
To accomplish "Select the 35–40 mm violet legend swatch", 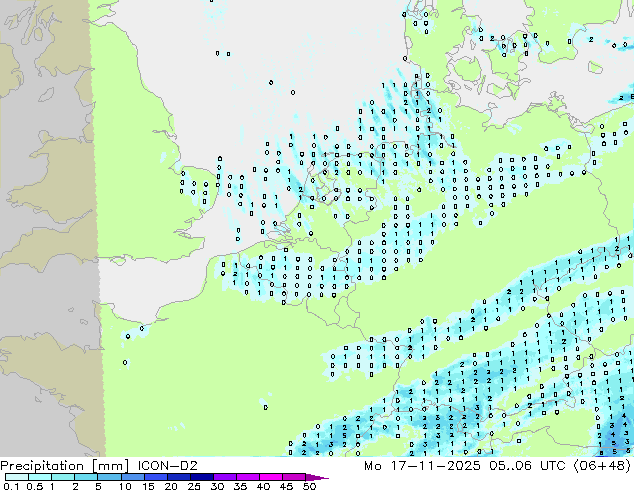I will (248, 477).
